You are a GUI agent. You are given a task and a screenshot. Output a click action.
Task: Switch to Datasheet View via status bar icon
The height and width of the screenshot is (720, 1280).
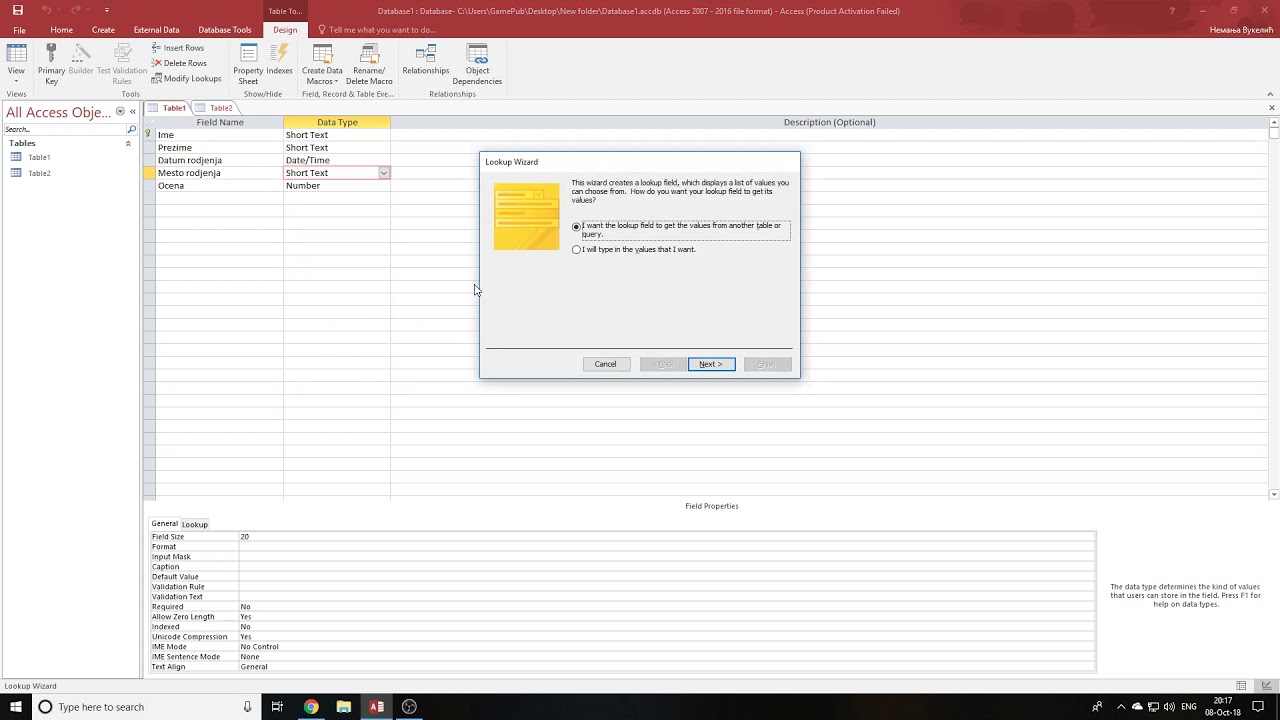[1241, 686]
